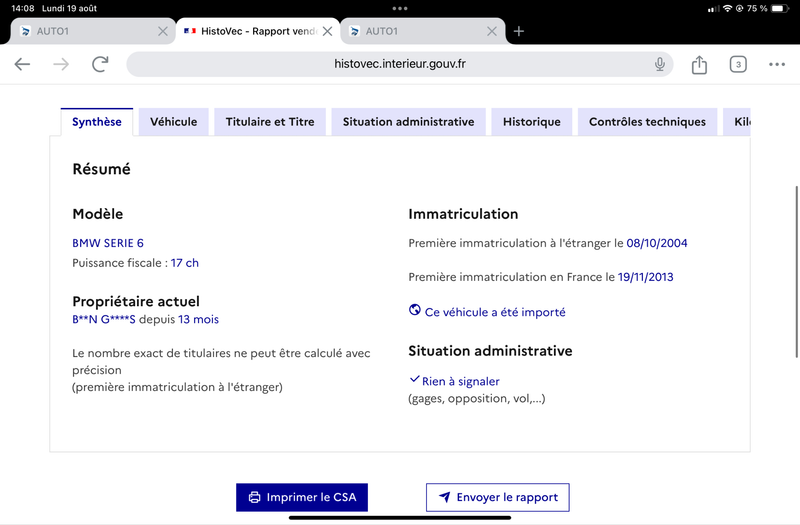This screenshot has width=800, height=525.
Task: Click the 17 ch fiscal power value
Action: (185, 263)
